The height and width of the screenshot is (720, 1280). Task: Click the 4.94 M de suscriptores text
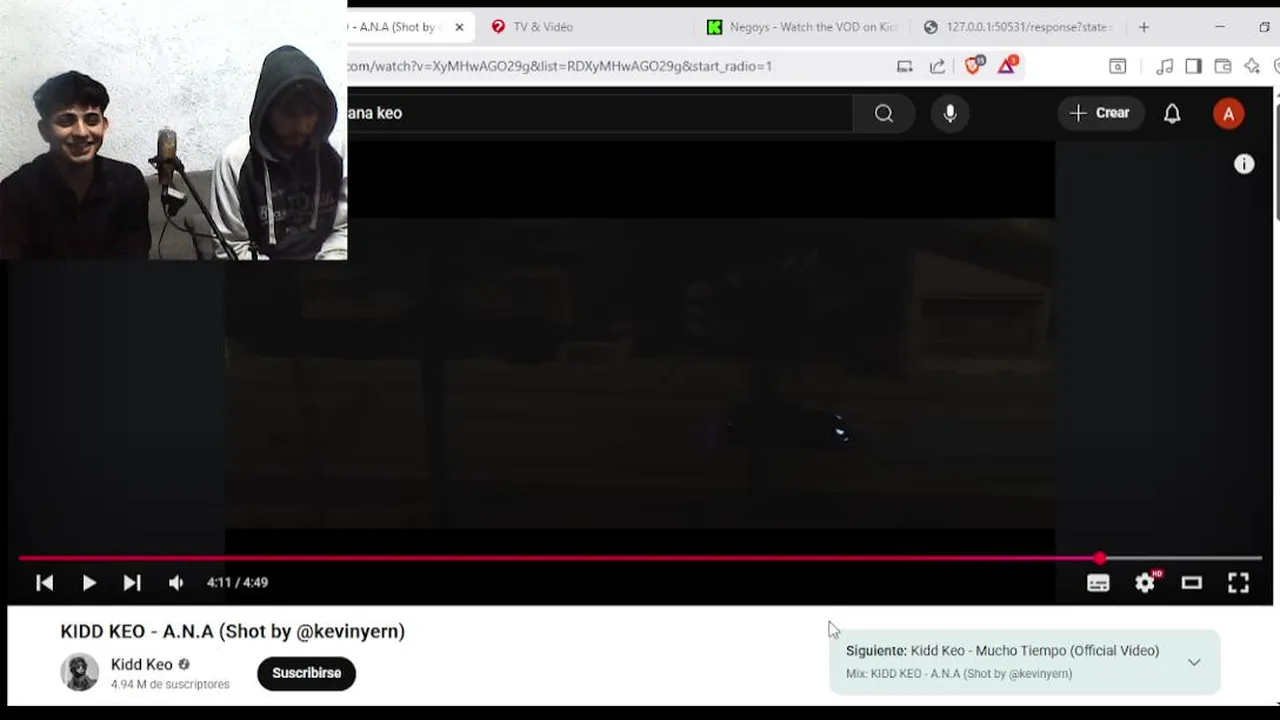pyautogui.click(x=170, y=684)
